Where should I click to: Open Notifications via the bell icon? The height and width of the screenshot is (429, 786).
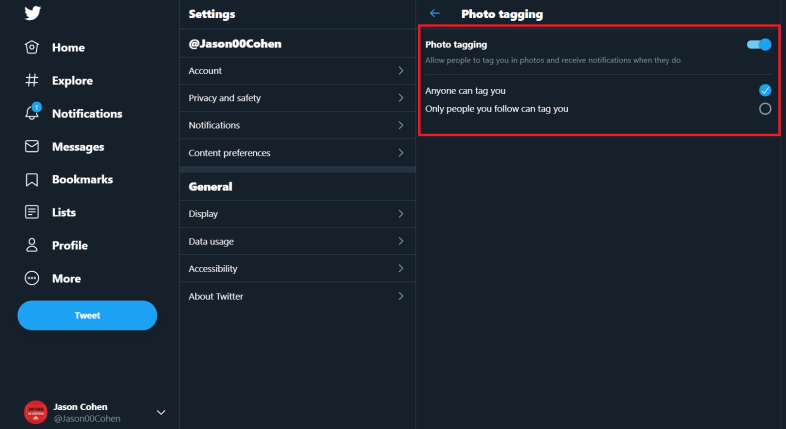pyautogui.click(x=32, y=112)
